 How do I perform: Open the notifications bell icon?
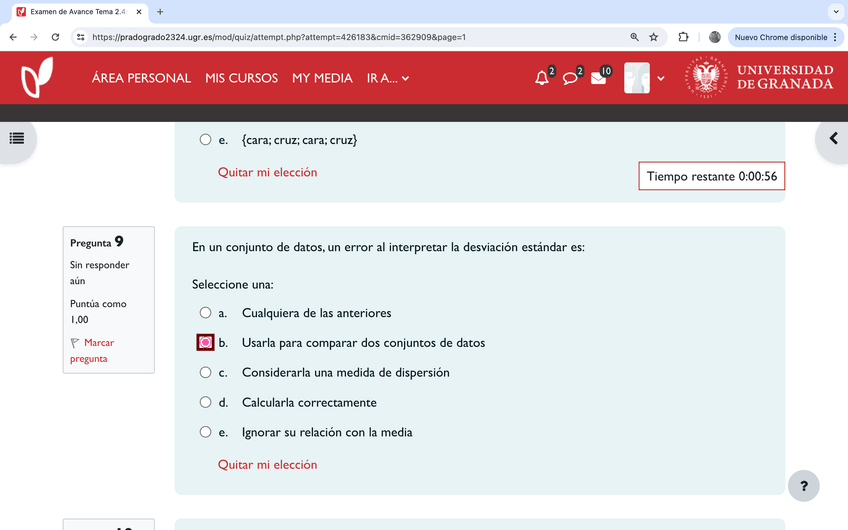tap(542, 78)
